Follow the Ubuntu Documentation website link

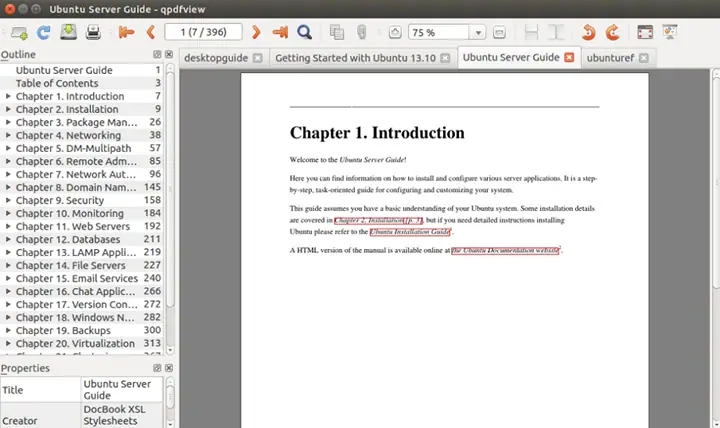(x=505, y=250)
